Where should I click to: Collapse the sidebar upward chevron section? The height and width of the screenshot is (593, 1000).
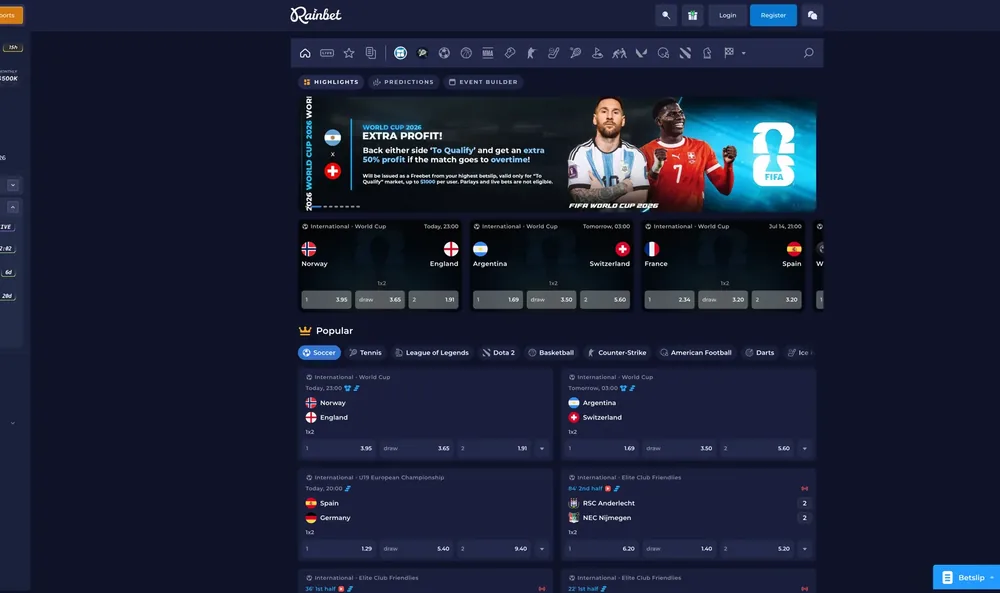coord(12,207)
